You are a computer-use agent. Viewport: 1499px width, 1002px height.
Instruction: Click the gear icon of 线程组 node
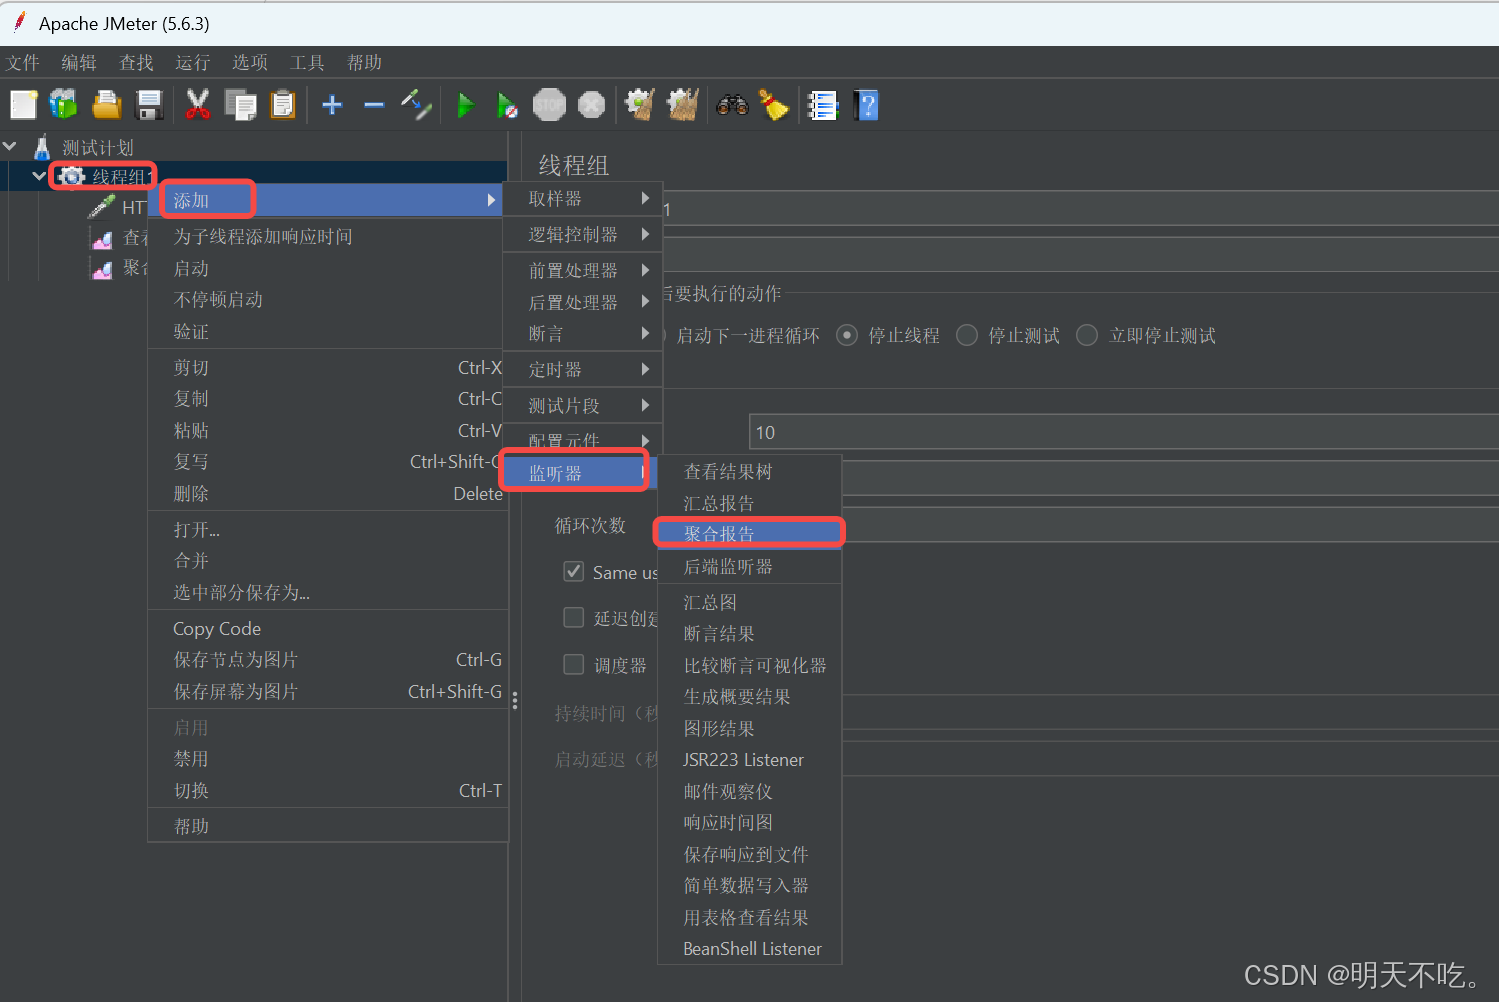point(71,177)
